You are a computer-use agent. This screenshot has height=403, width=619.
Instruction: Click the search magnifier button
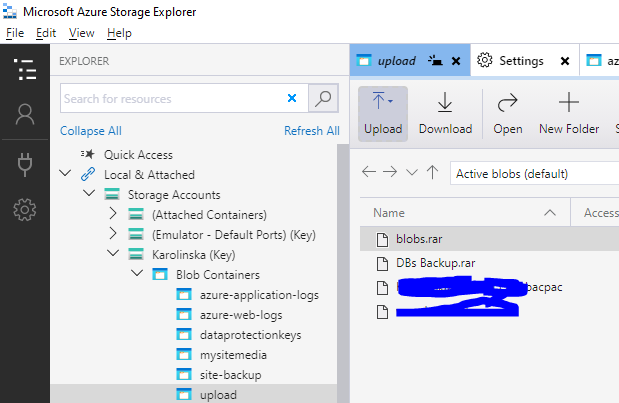[x=322, y=98]
